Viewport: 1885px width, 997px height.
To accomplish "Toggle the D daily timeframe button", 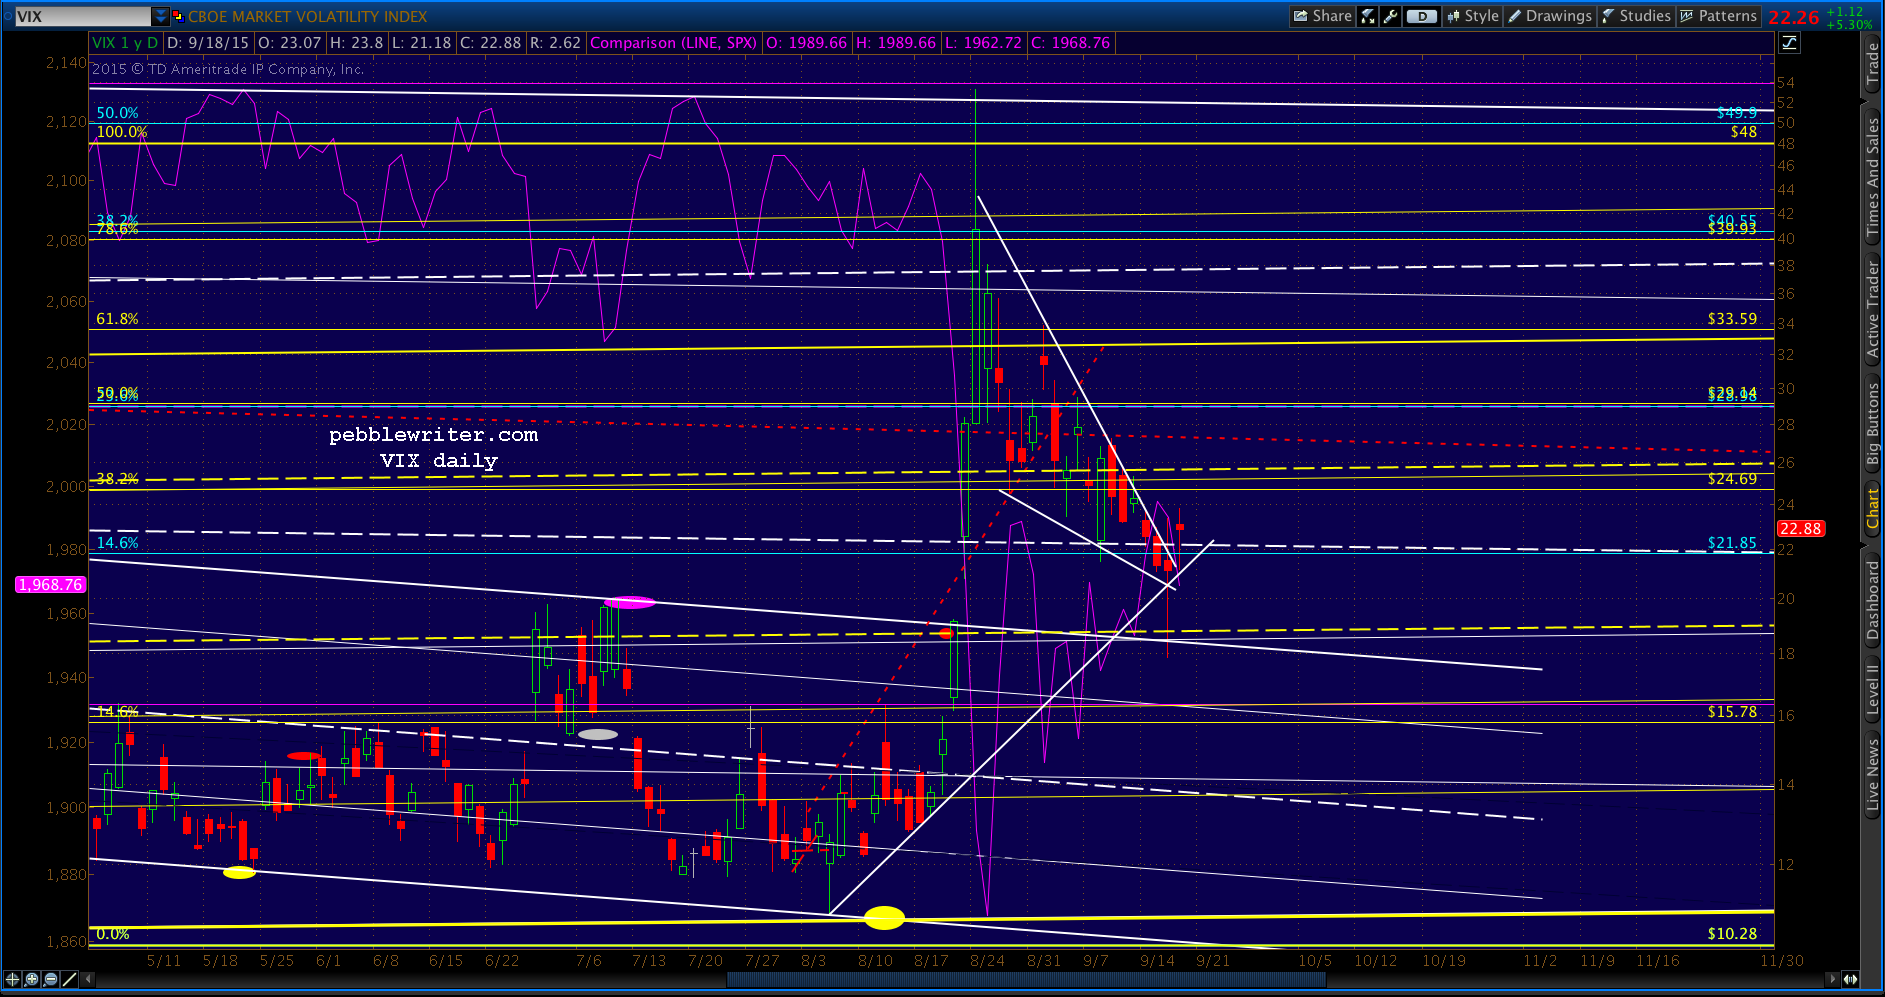I will point(1421,16).
